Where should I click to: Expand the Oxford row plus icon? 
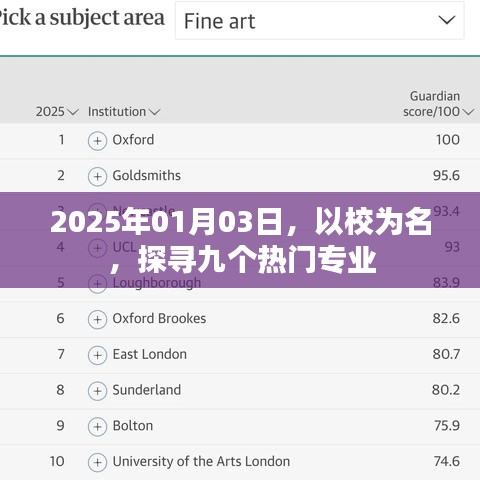[97, 141]
